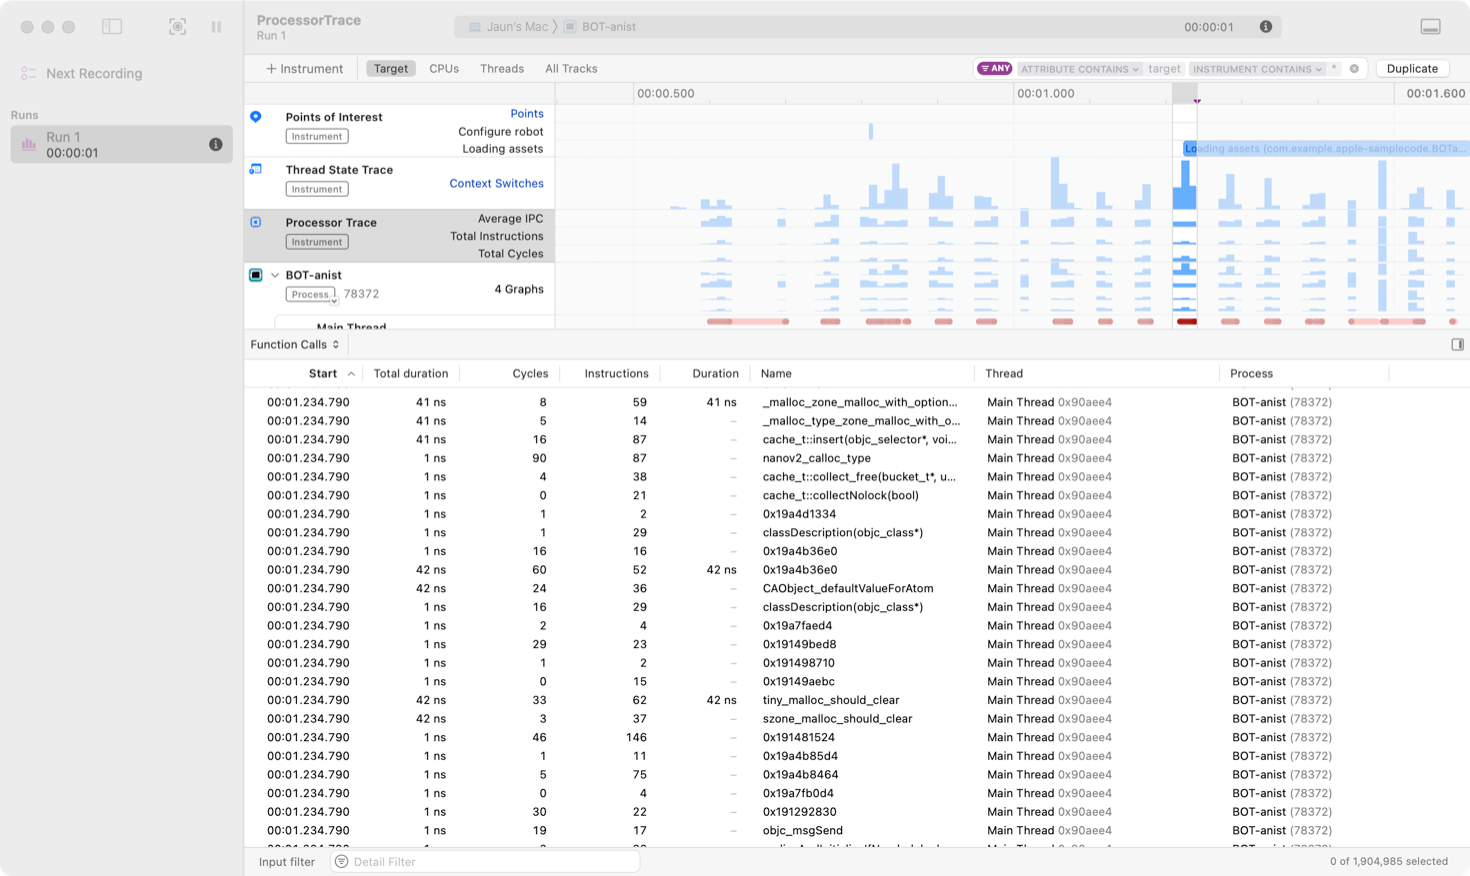Show info for Run 1 in sidebar
The width and height of the screenshot is (1470, 876).
[x=215, y=144]
